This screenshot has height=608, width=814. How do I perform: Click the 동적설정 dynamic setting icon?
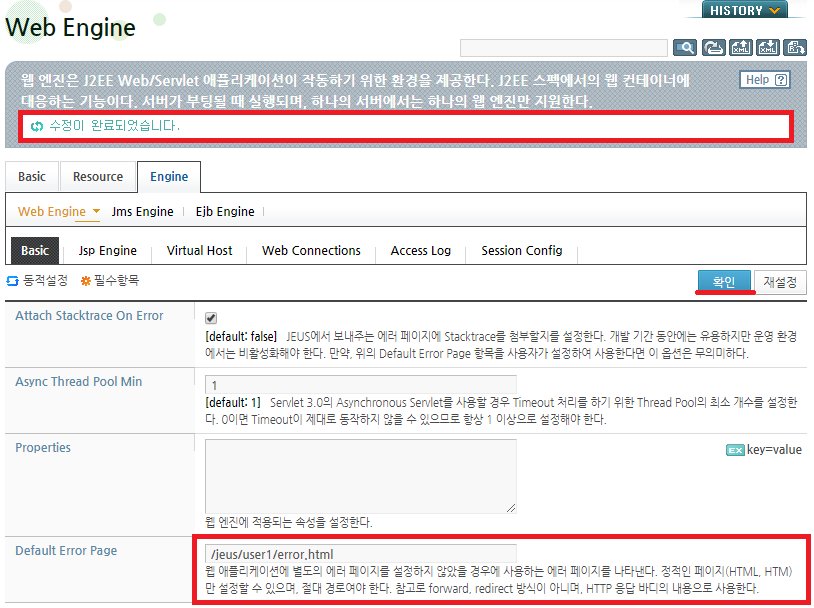pyautogui.click(x=12, y=281)
